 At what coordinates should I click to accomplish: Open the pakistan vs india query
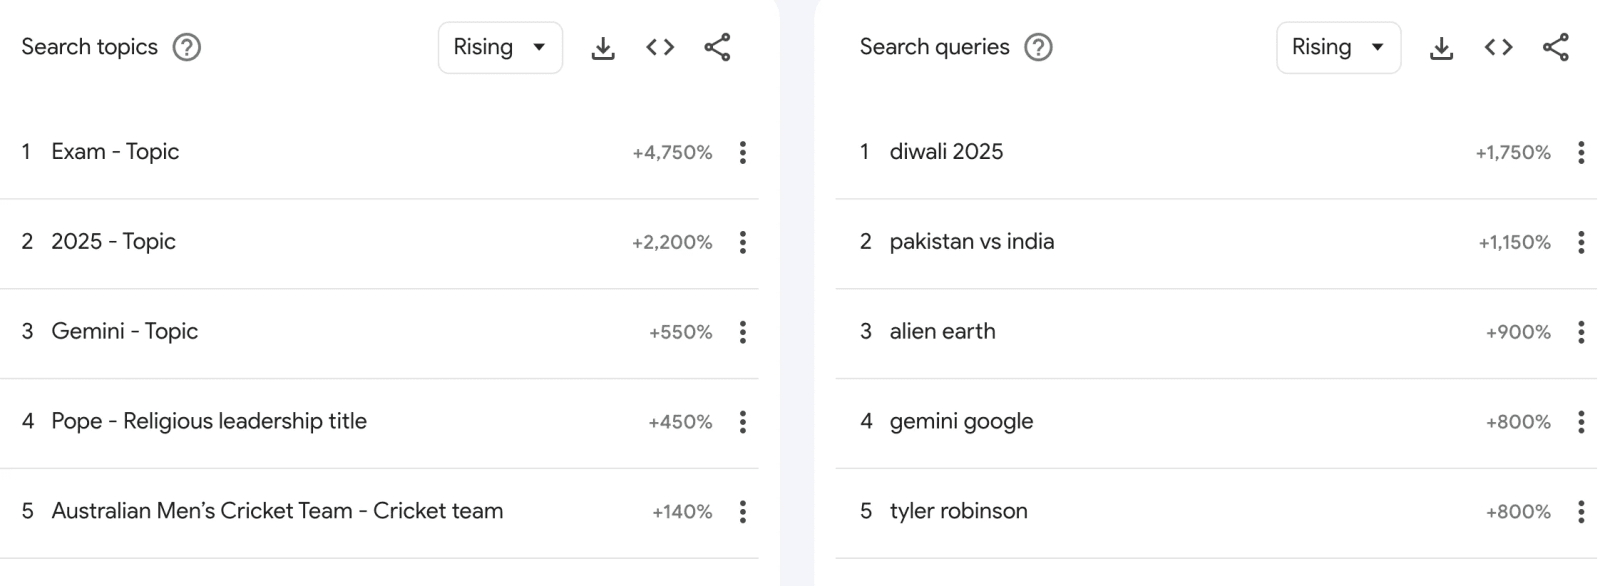click(971, 241)
